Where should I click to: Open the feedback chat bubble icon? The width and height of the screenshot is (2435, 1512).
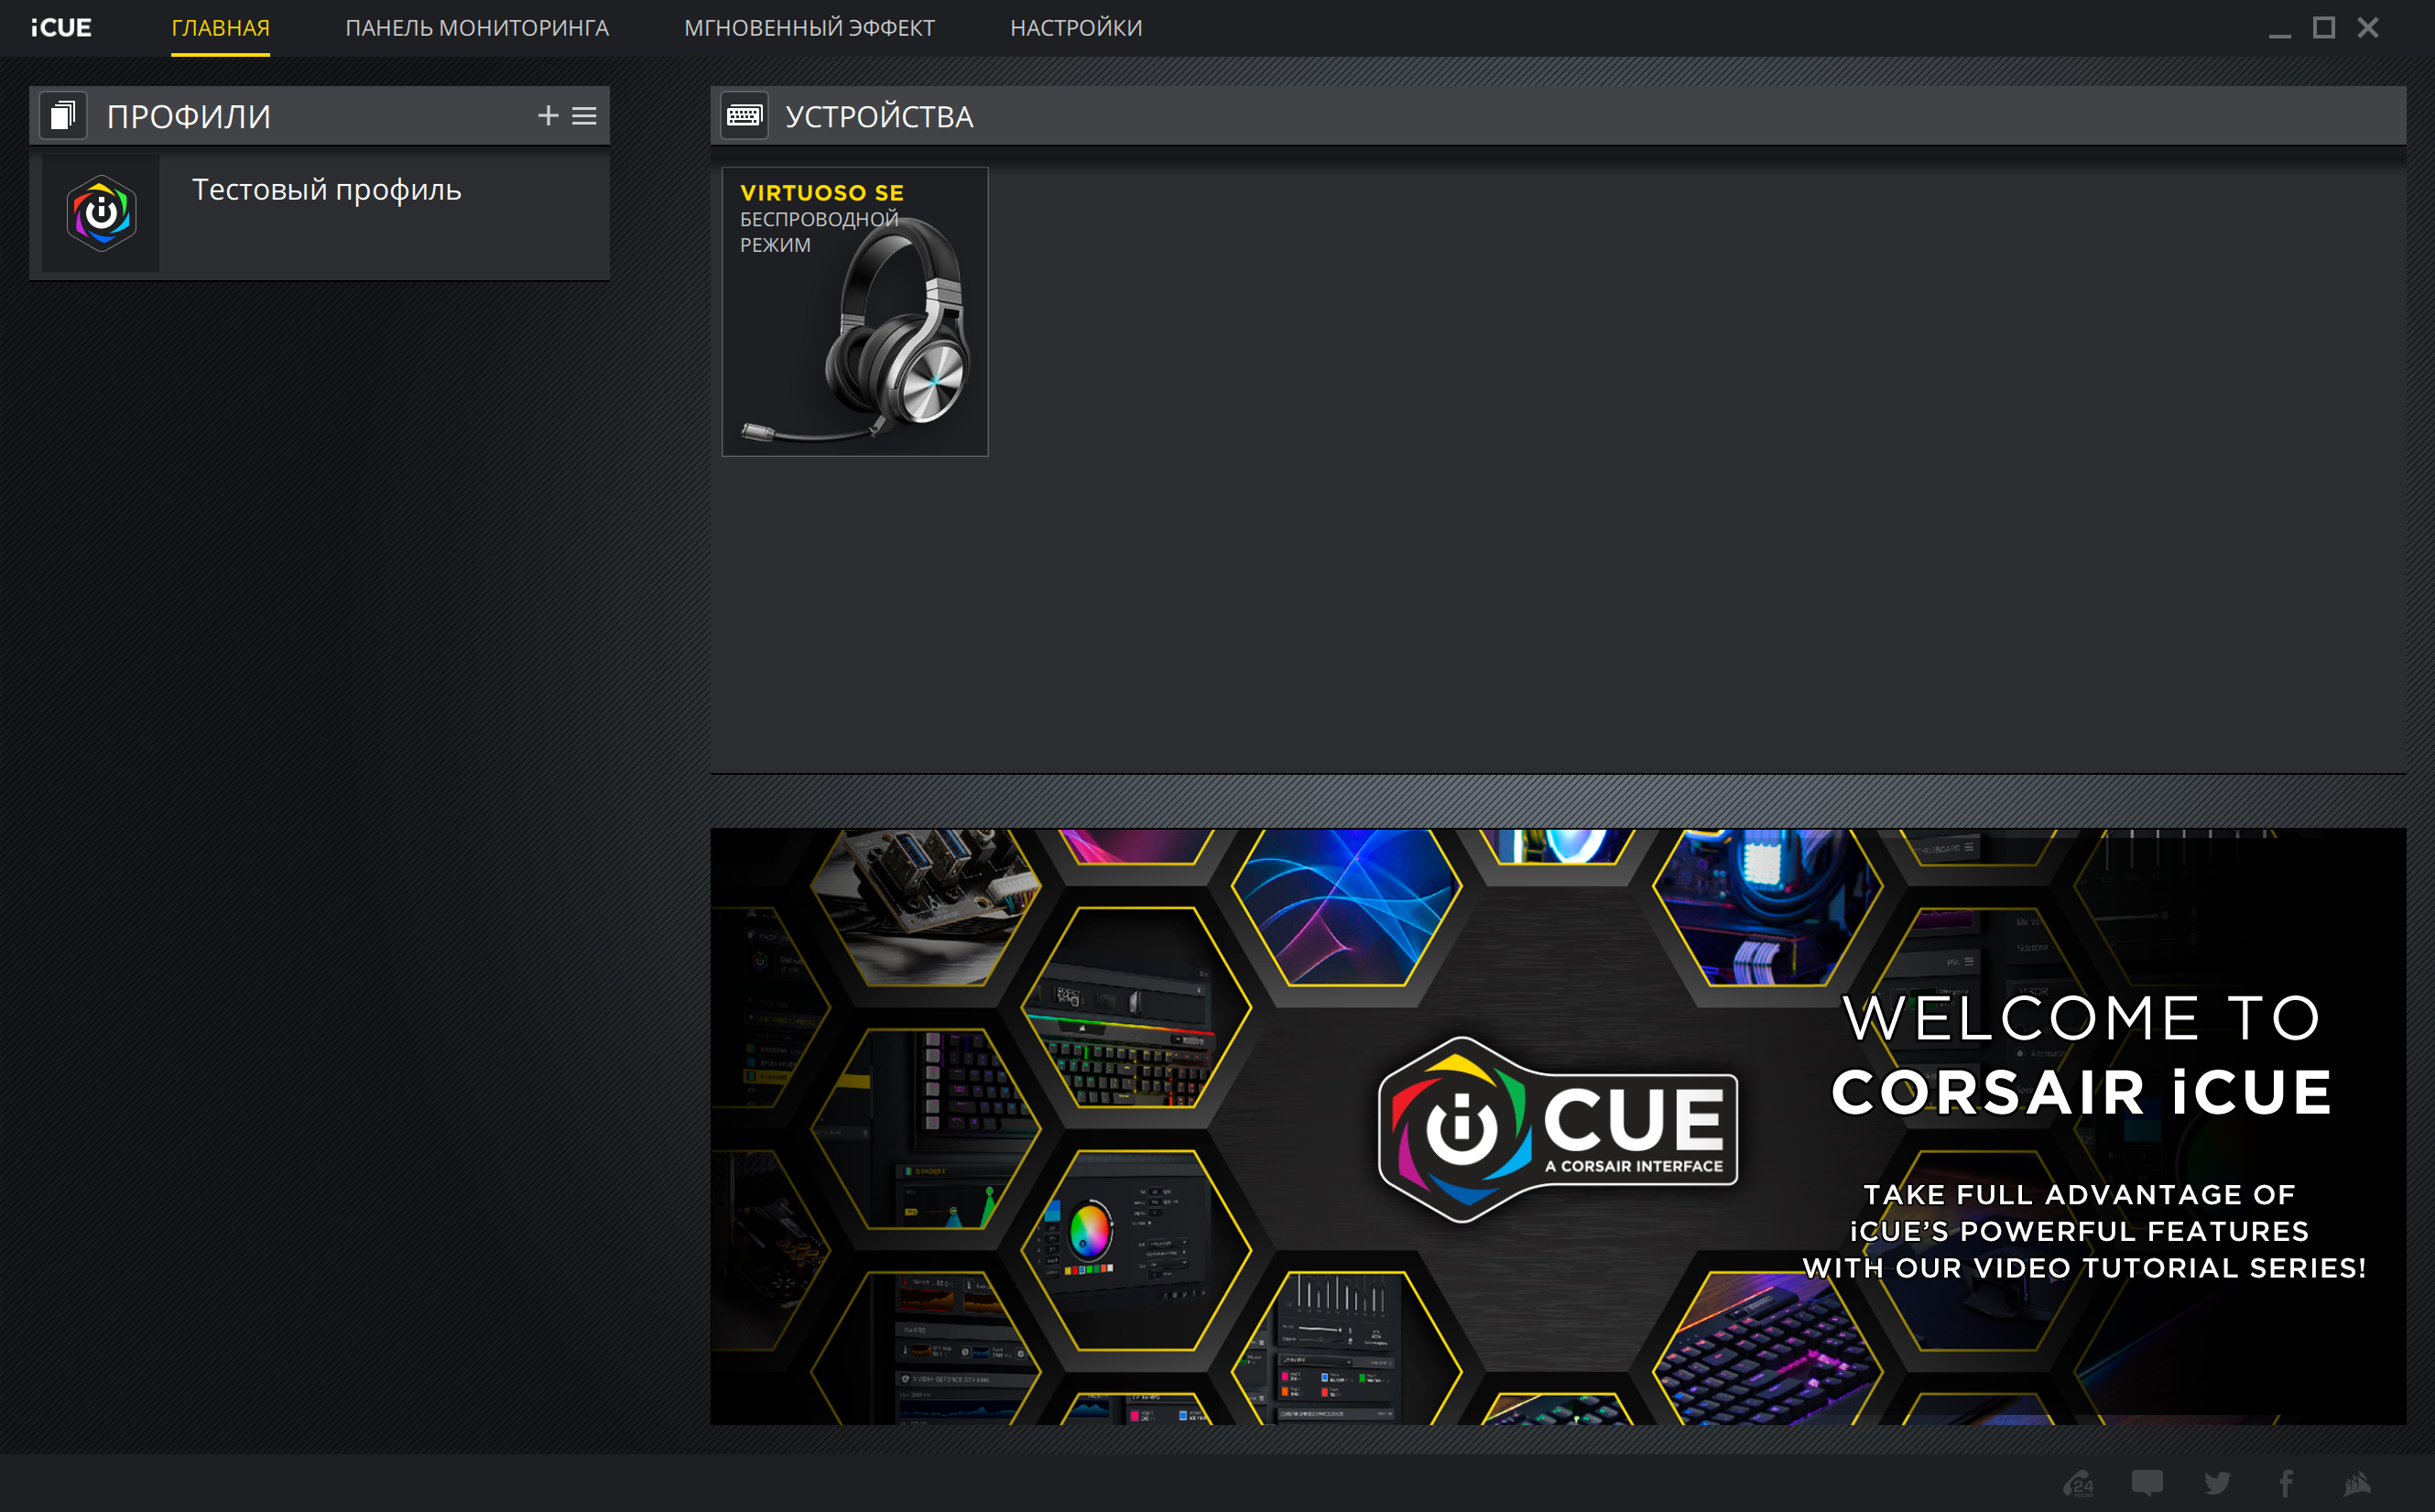(2147, 1482)
